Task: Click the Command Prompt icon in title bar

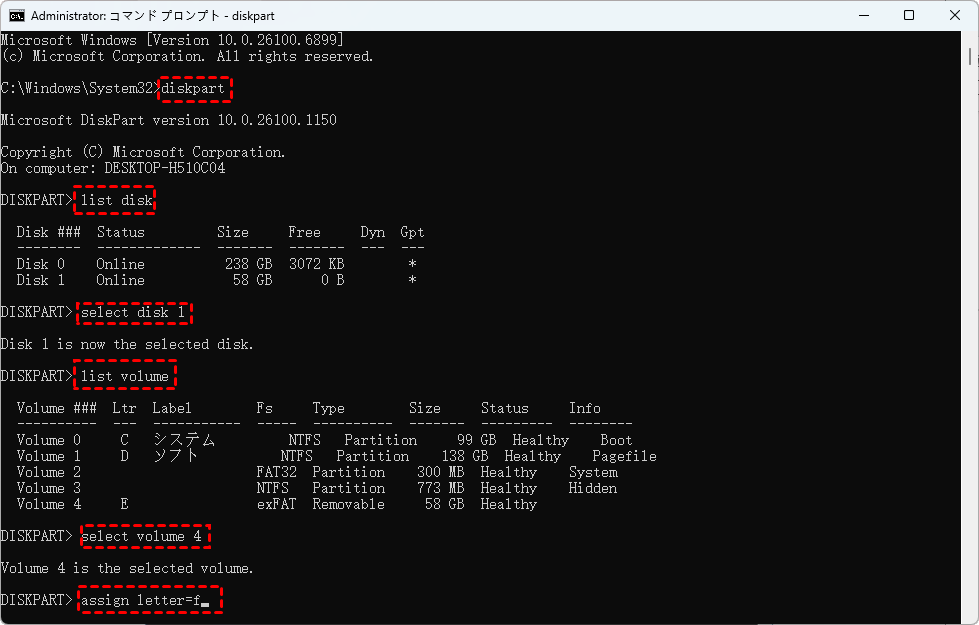Action: 17,16
